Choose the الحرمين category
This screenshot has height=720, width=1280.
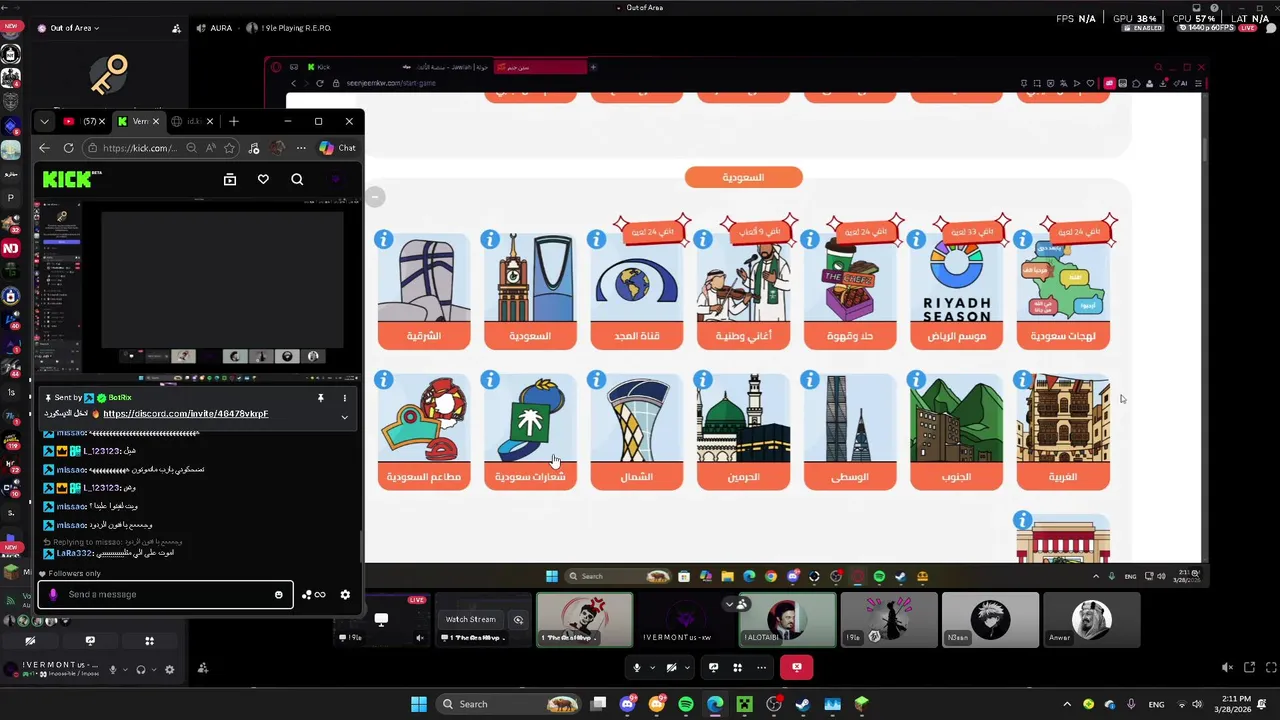point(743,432)
